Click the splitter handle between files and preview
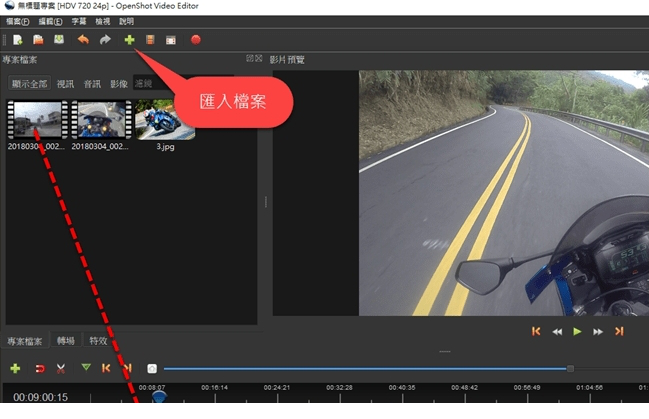 click(266, 202)
